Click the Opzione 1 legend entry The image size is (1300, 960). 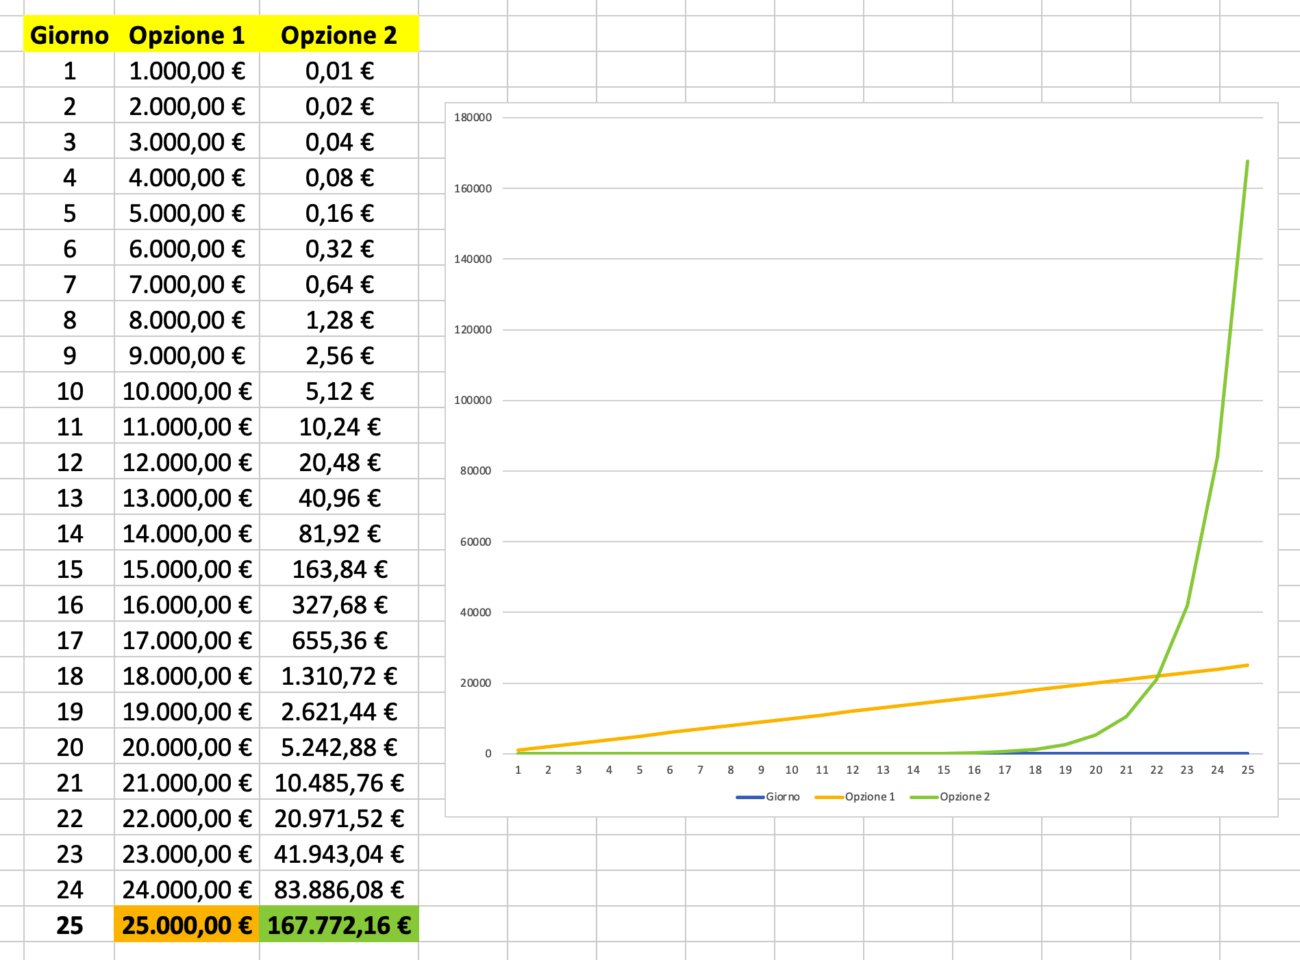(855, 797)
